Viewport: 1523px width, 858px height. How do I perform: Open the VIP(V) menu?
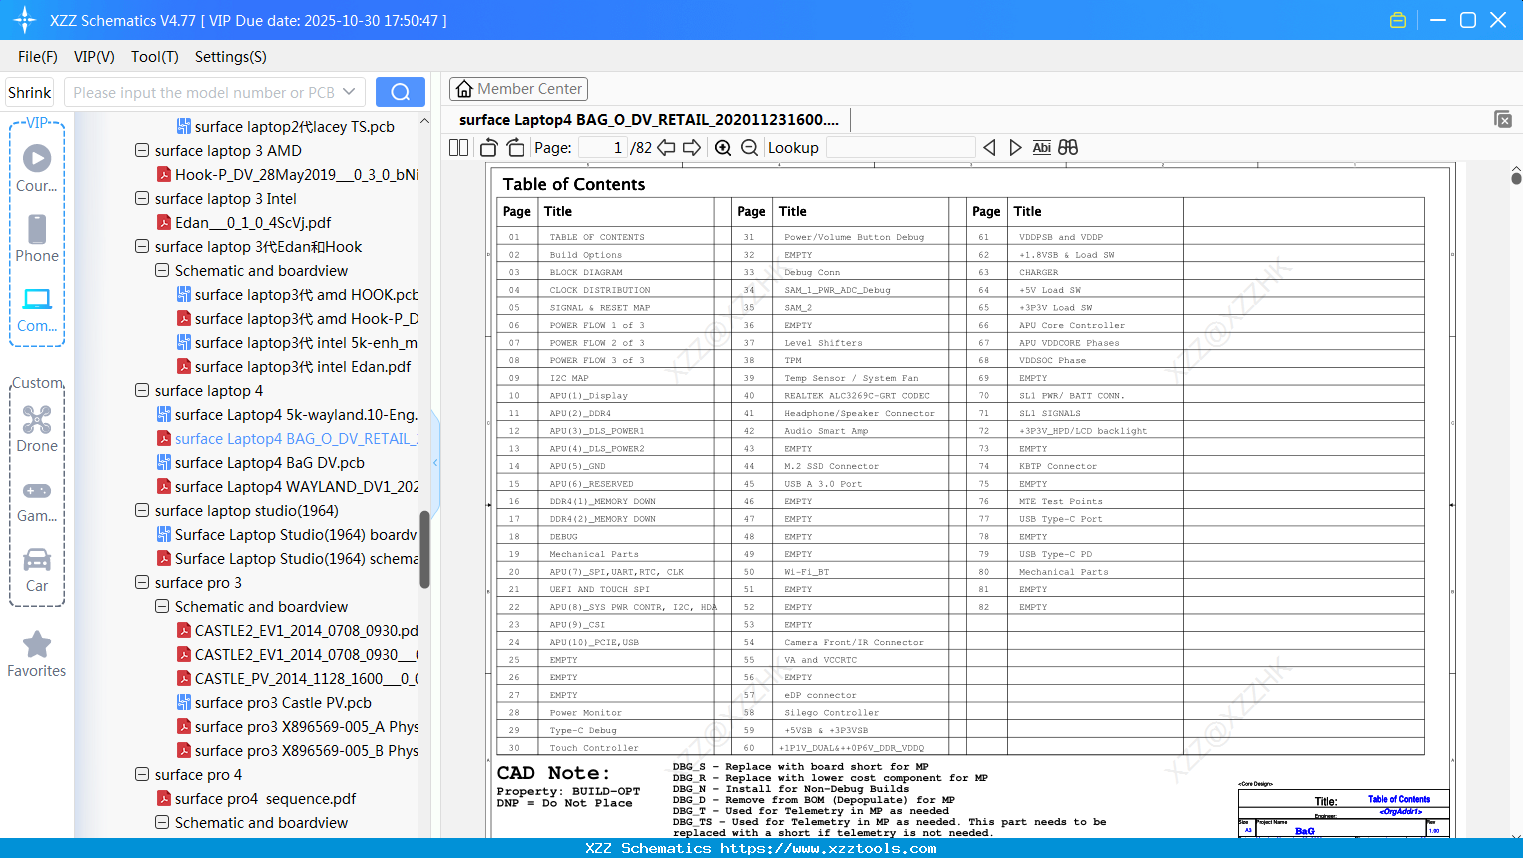[x=94, y=57]
